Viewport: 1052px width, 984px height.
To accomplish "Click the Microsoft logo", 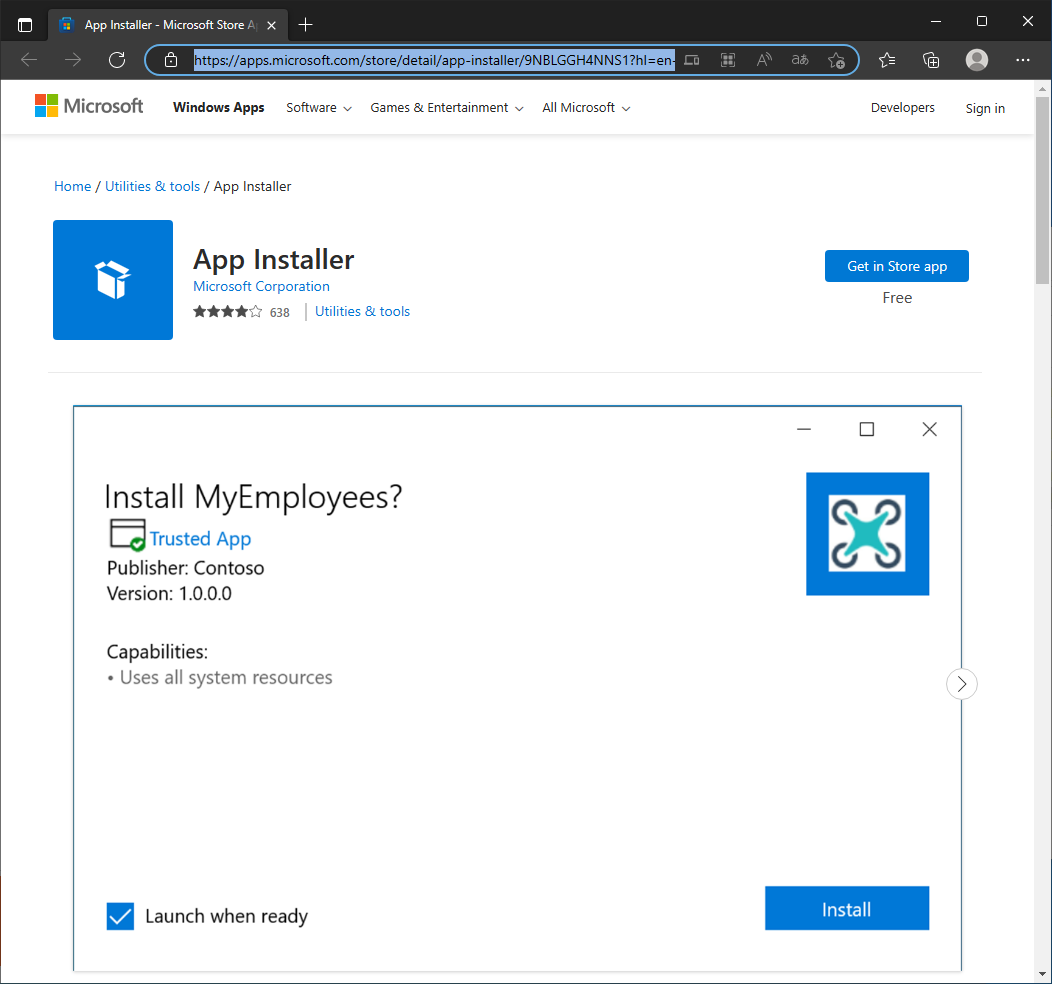I will click(89, 106).
